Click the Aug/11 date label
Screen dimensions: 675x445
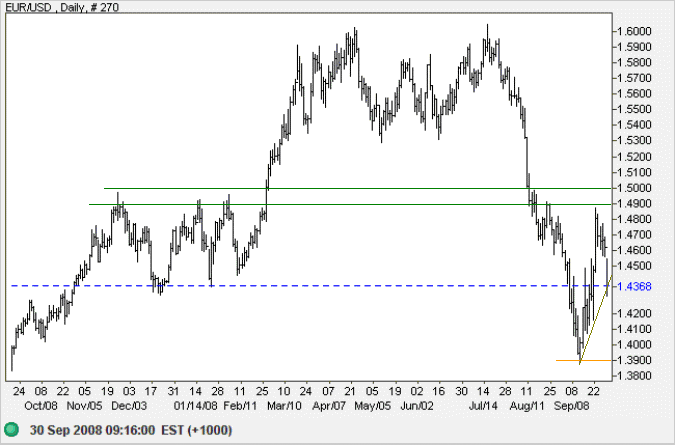(x=527, y=406)
